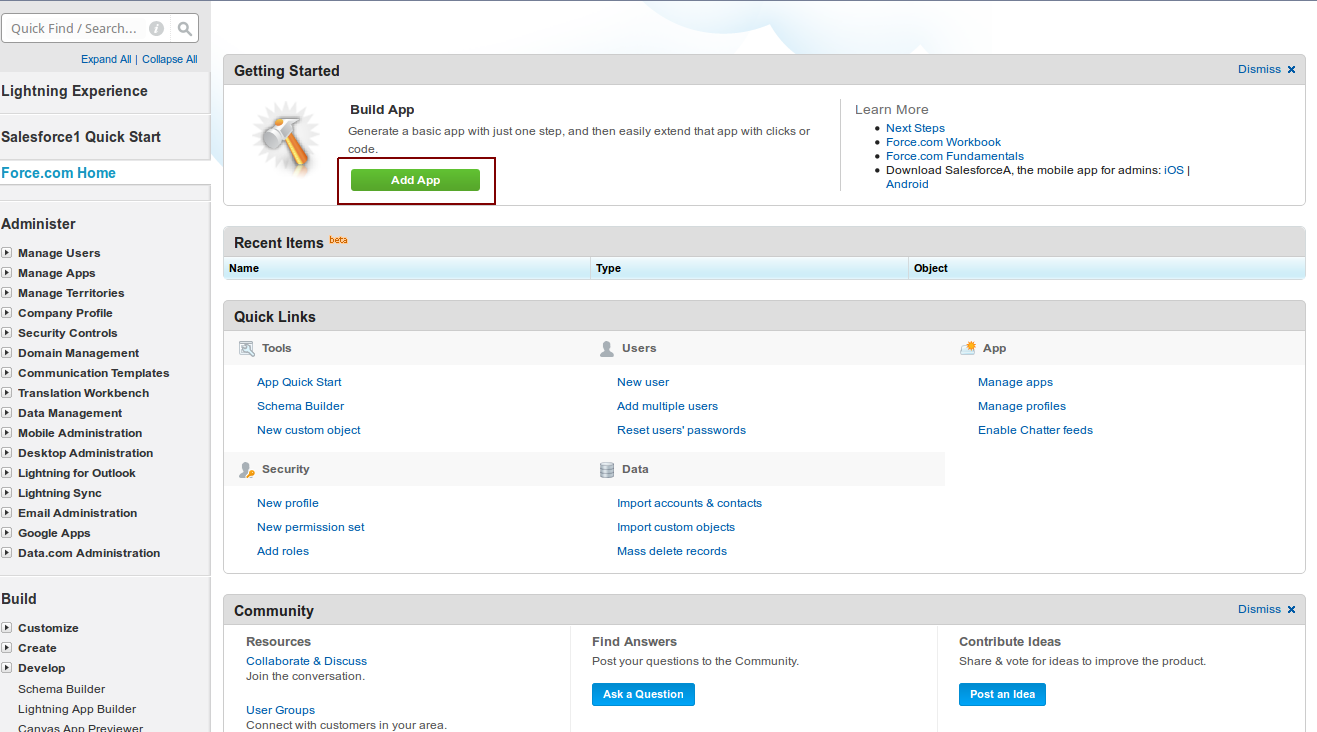
Task: Click the Users section person icon
Action: (607, 348)
